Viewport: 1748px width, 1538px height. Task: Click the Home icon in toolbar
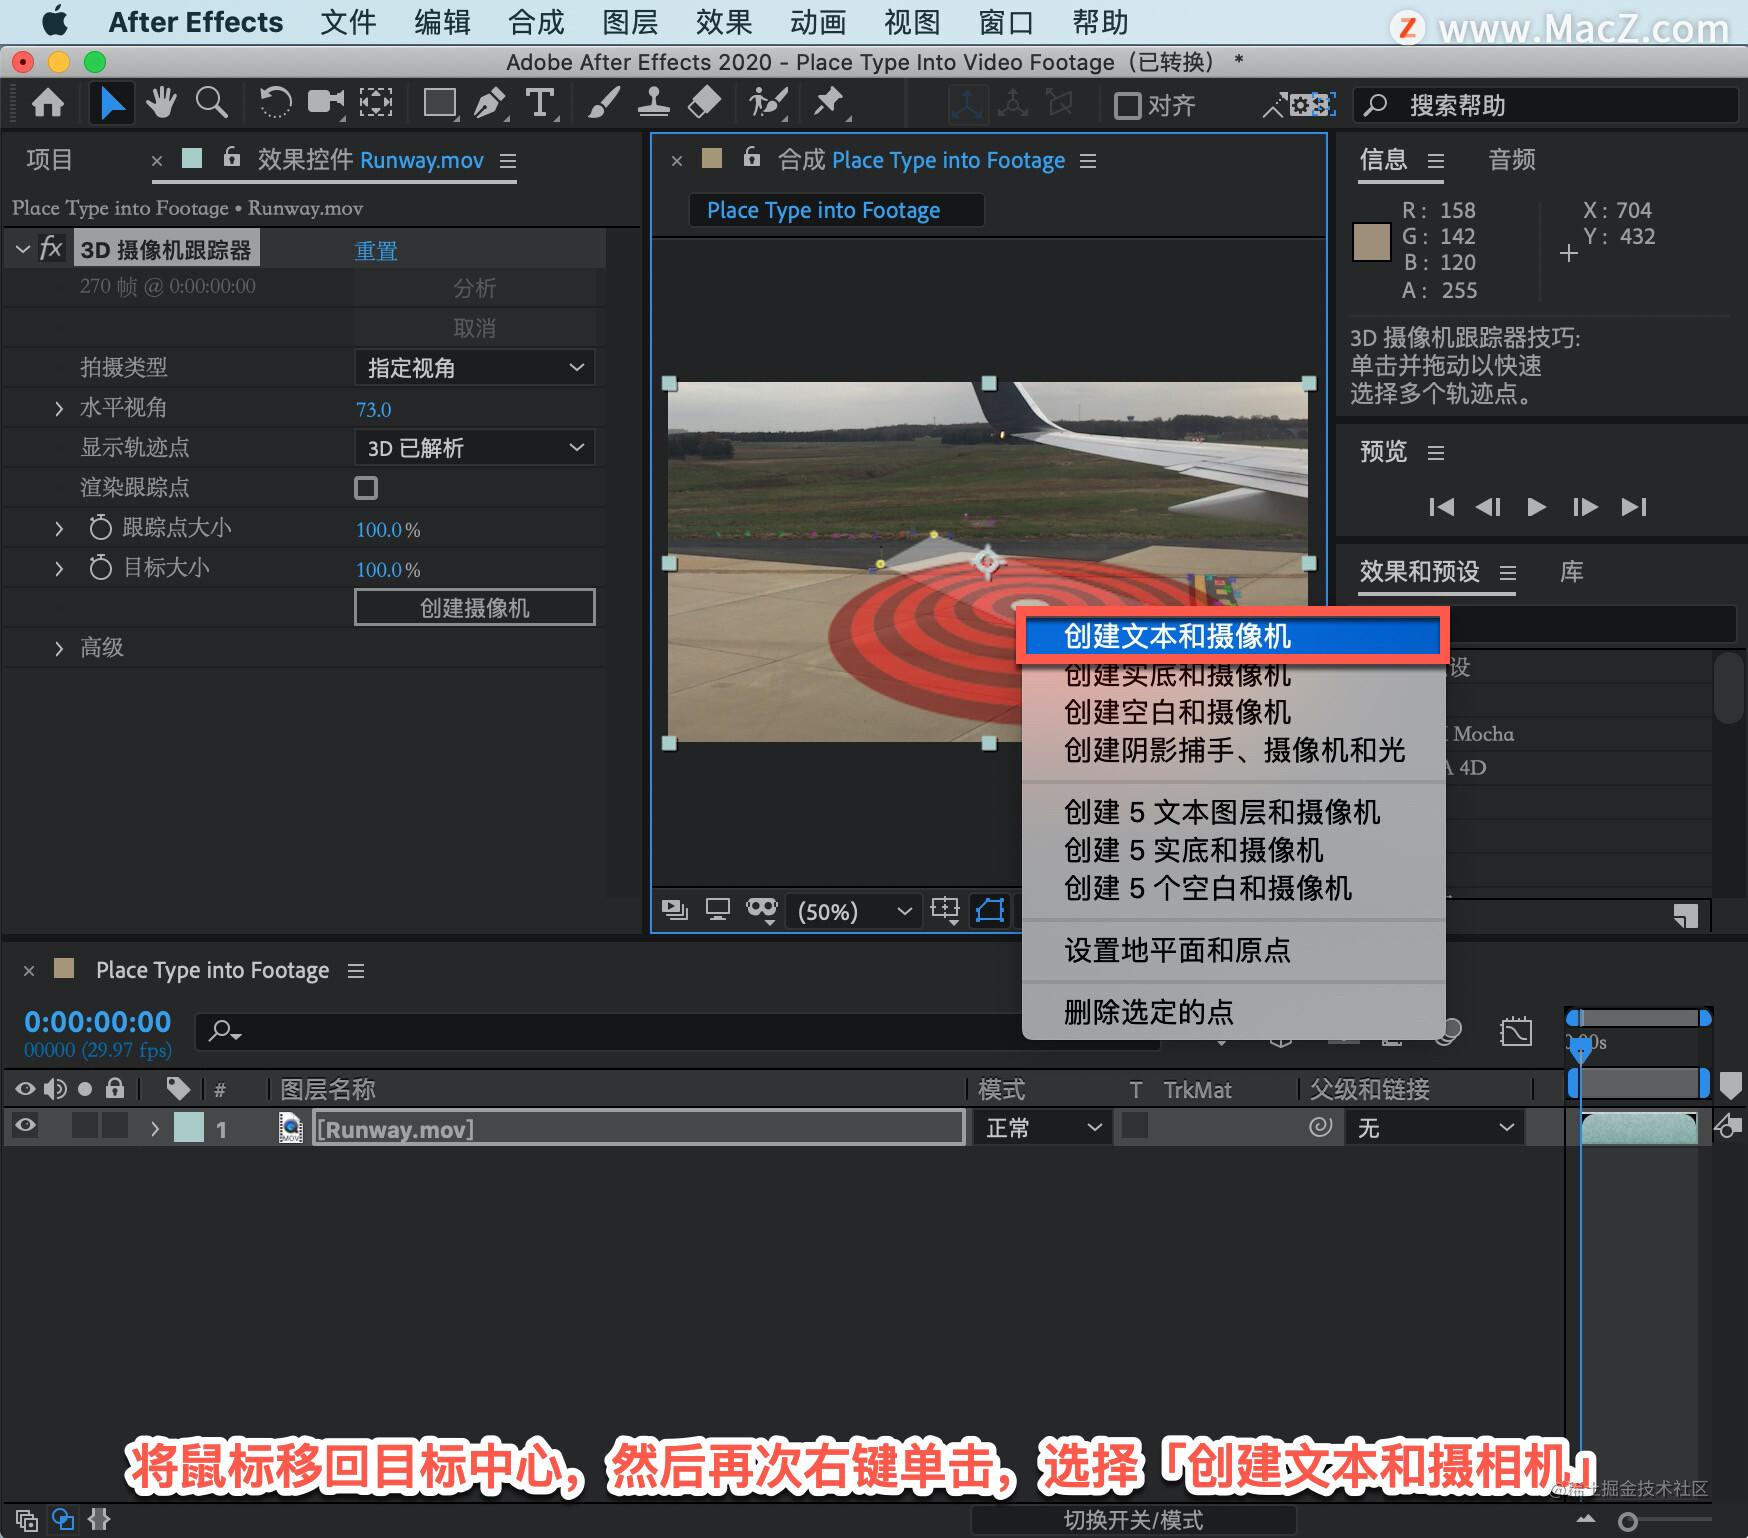tap(47, 104)
